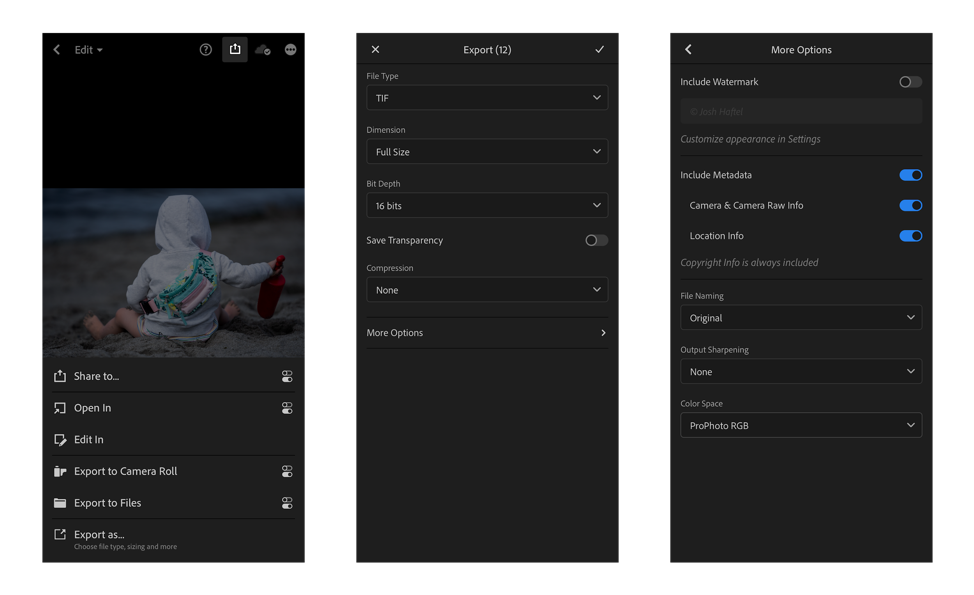This screenshot has width=974, height=595.
Task: Open settings icon beside Share to
Action: [x=287, y=377]
